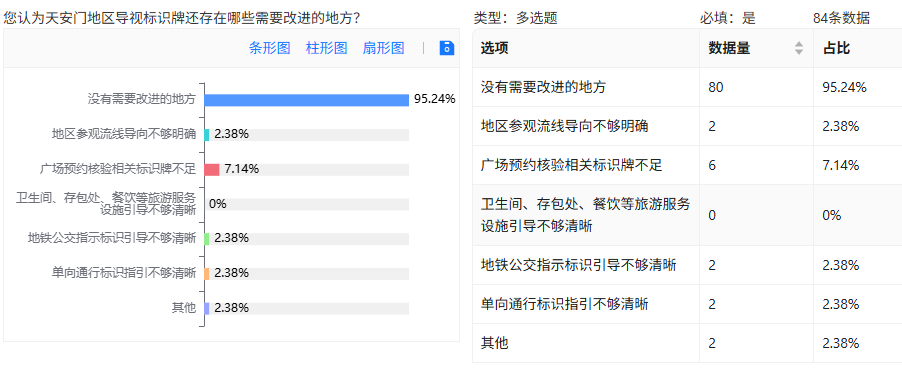This screenshot has height=372, width=902.
Task: Select the 其他 row in table
Action: [x=687, y=343]
